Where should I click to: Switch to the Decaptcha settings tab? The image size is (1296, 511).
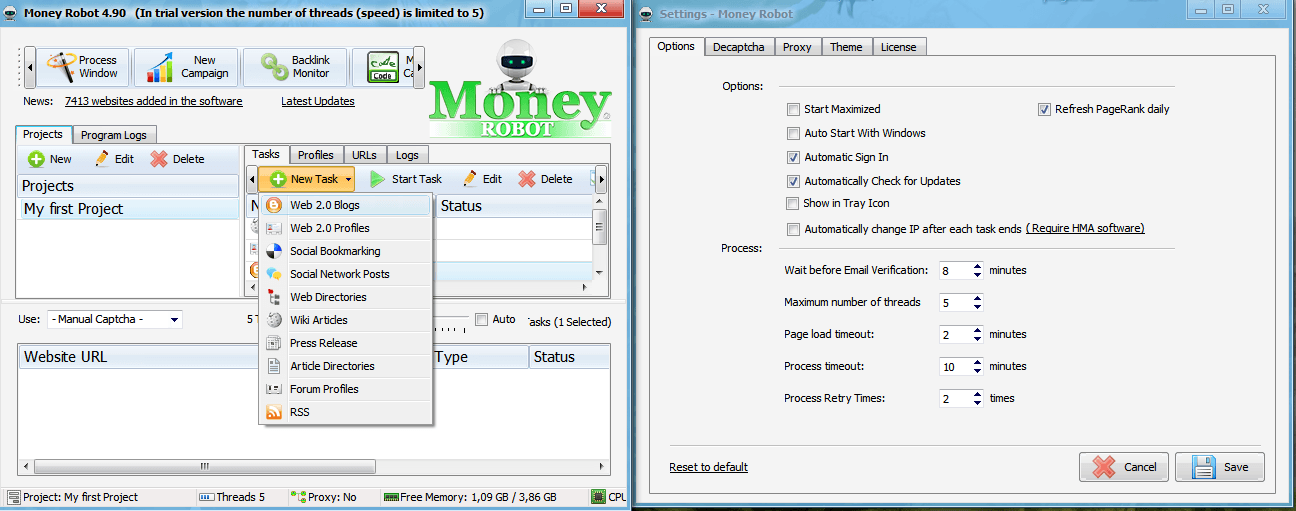[x=738, y=47]
